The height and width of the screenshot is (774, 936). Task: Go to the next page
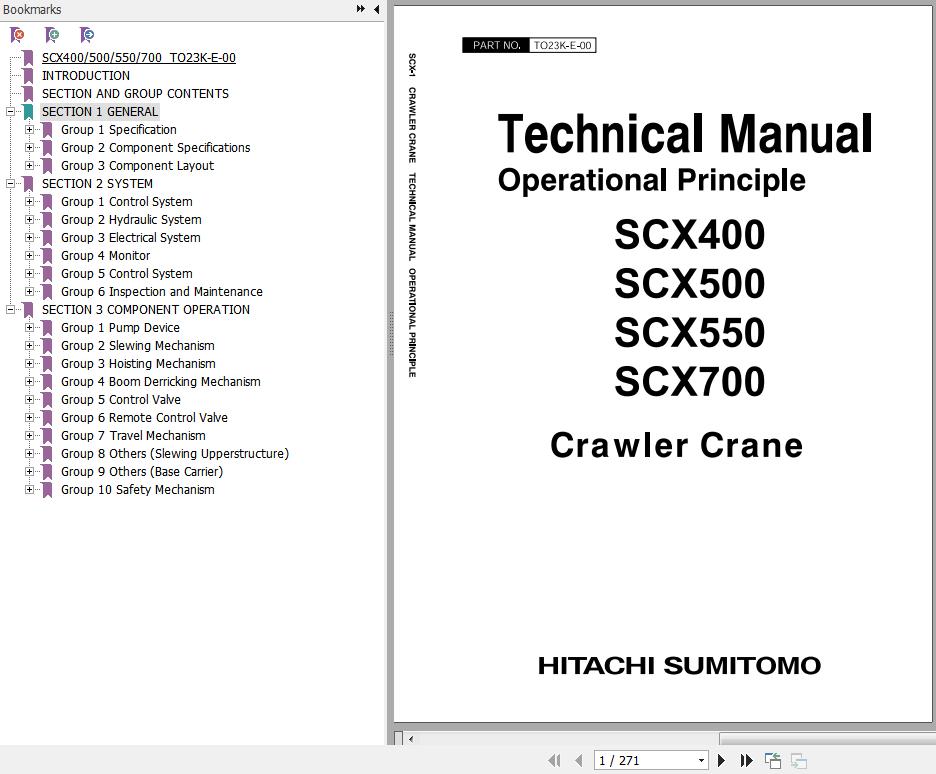pyautogui.click(x=721, y=761)
